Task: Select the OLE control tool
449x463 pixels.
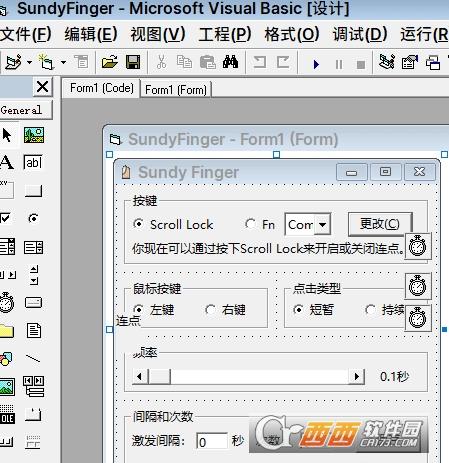Action: [x=7, y=414]
